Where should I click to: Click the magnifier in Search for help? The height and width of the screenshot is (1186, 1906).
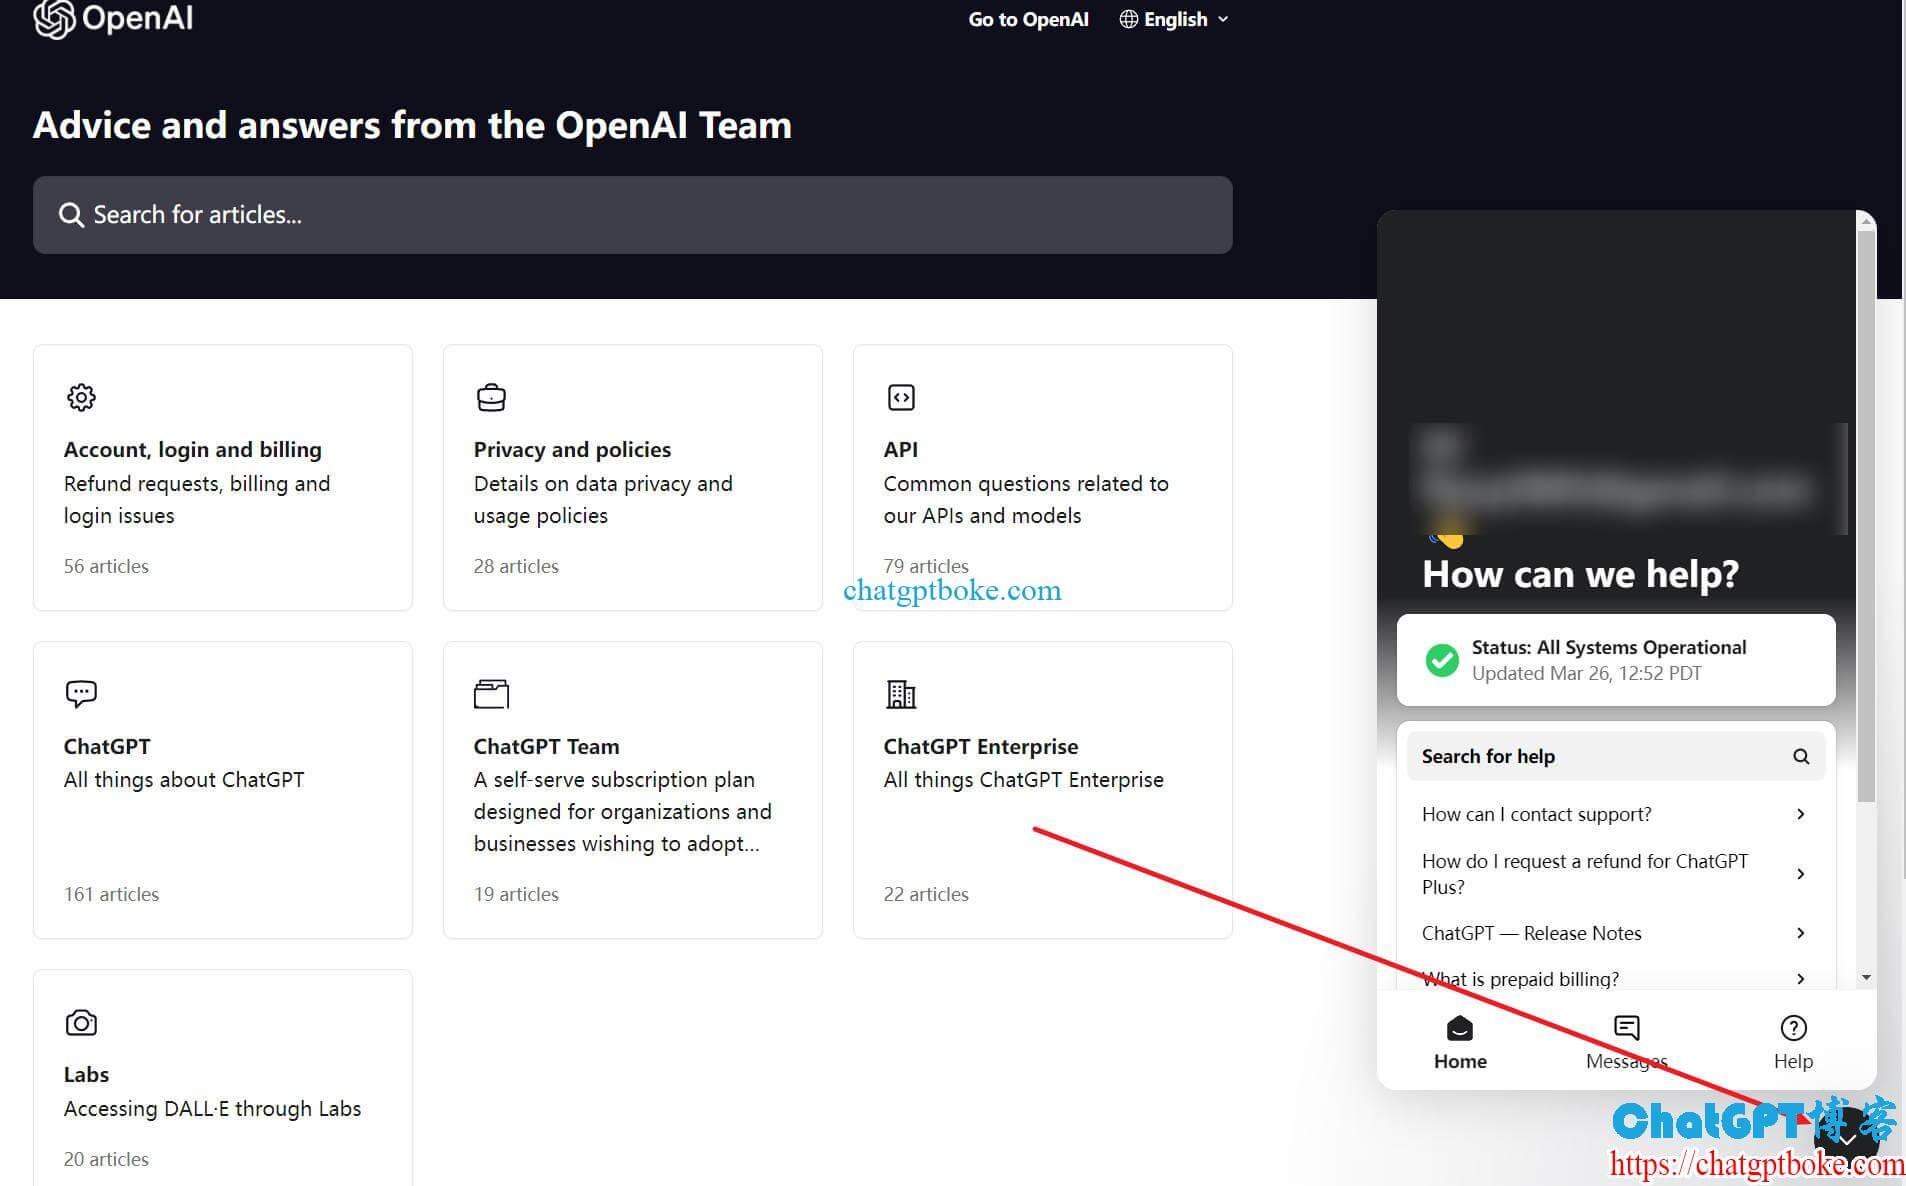pos(1801,757)
